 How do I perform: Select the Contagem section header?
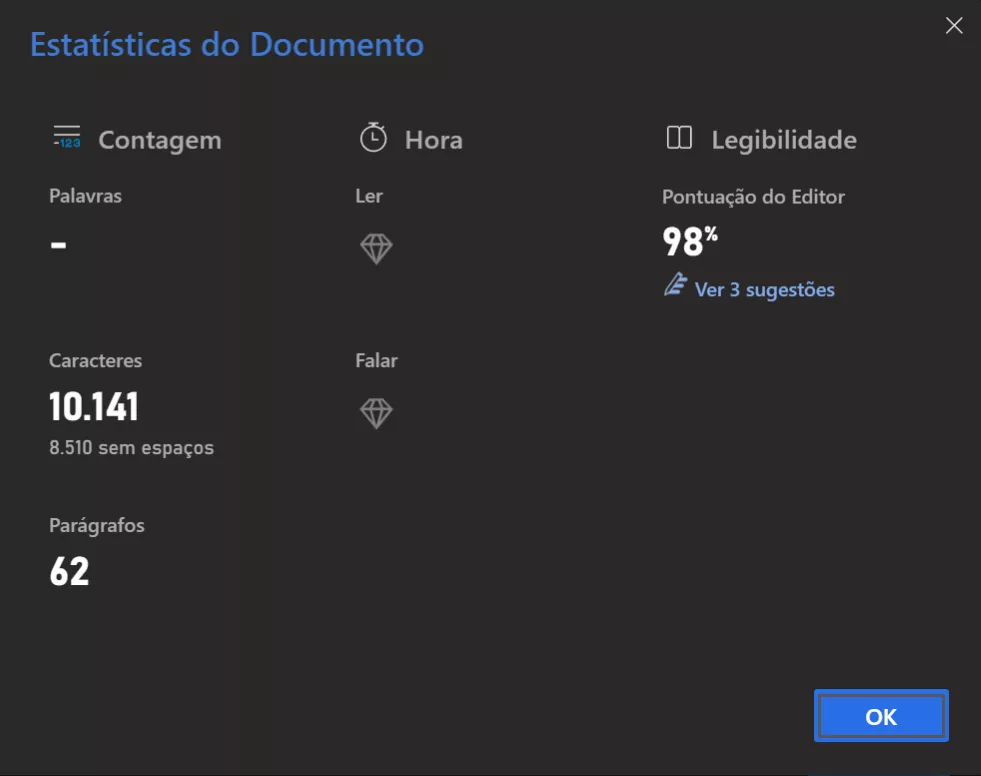click(x=158, y=140)
